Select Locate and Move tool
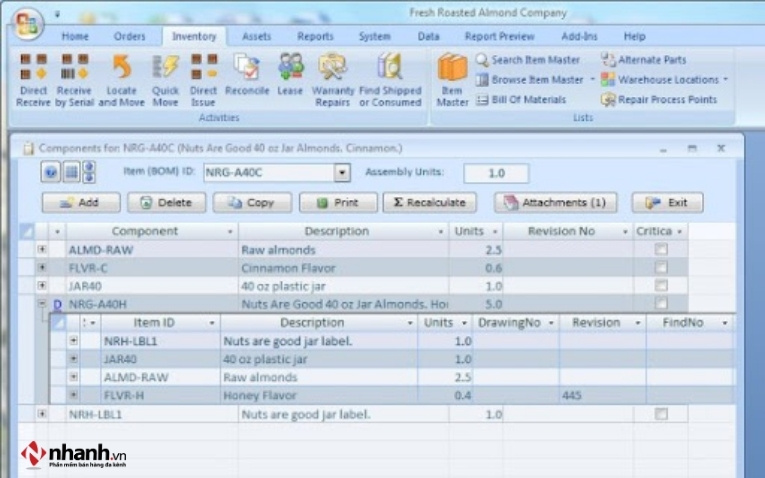The width and height of the screenshot is (765, 478). (121, 80)
